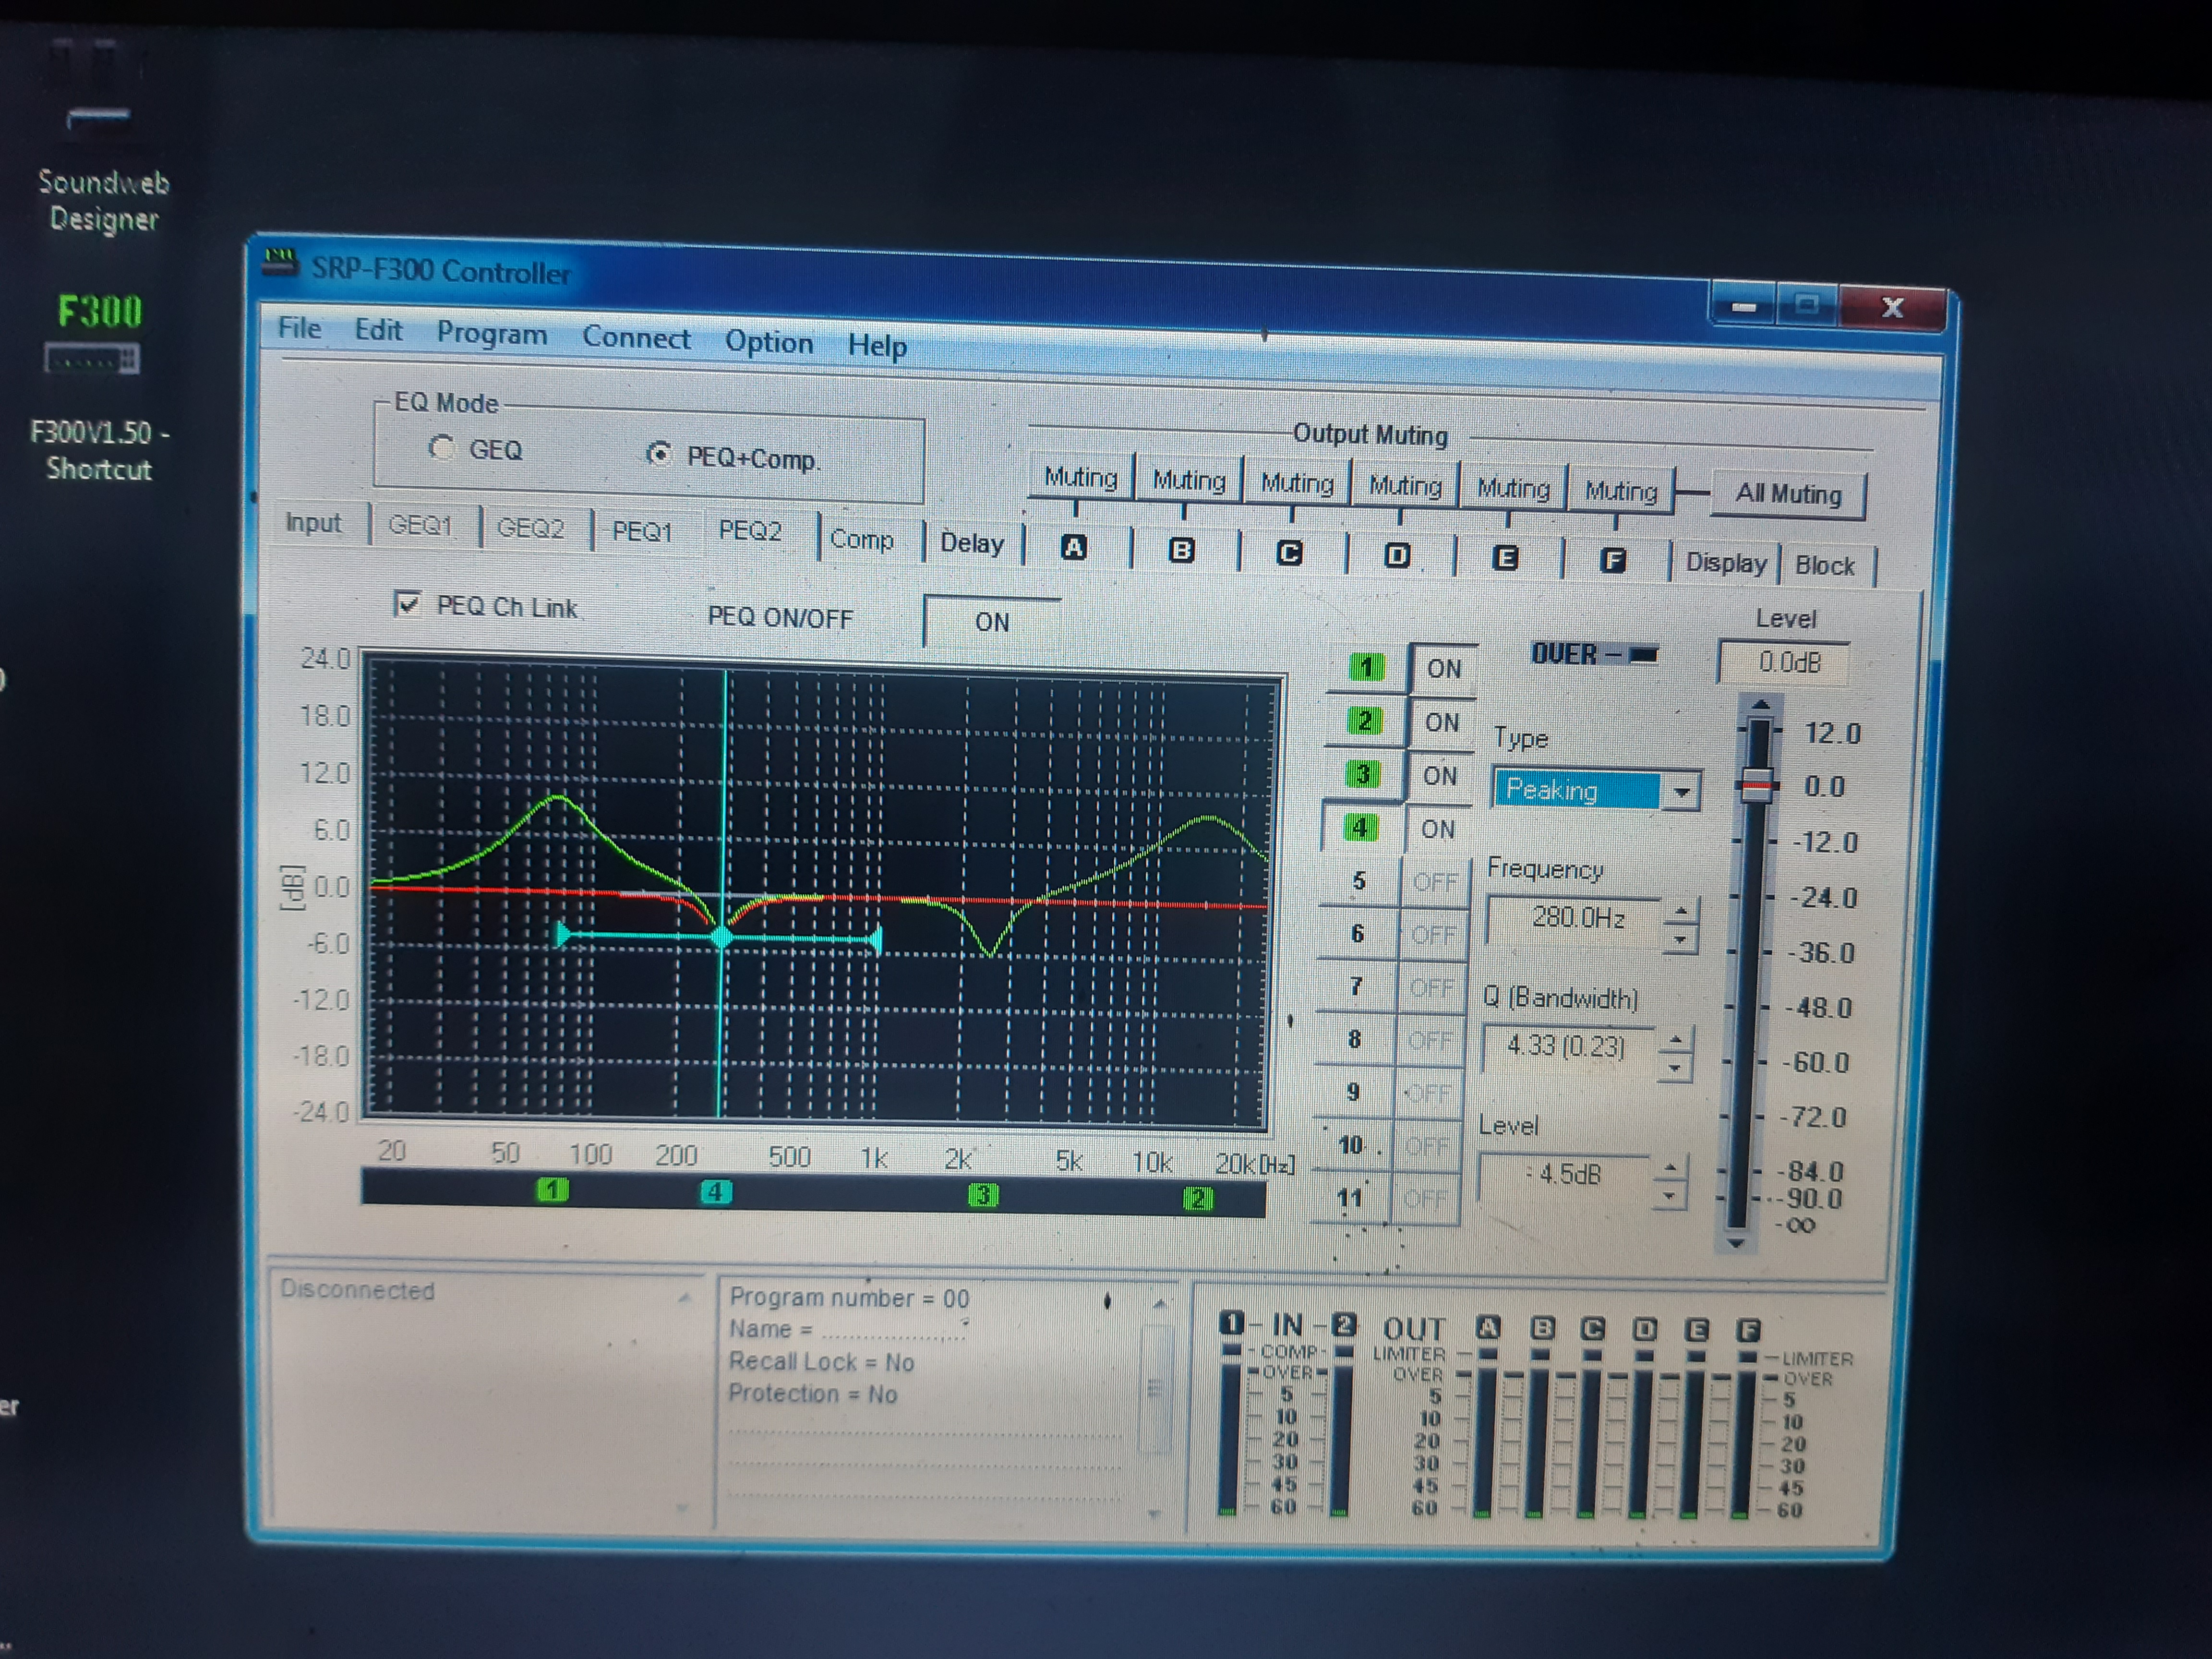This screenshot has height=1659, width=2212.
Task: Toggle the PEQ Ch Link checkbox
Action: point(407,603)
